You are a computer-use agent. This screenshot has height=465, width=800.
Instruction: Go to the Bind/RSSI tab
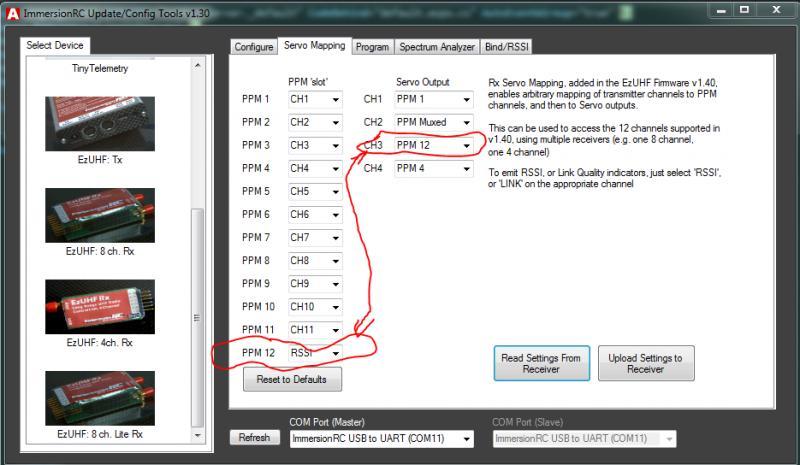pos(508,47)
